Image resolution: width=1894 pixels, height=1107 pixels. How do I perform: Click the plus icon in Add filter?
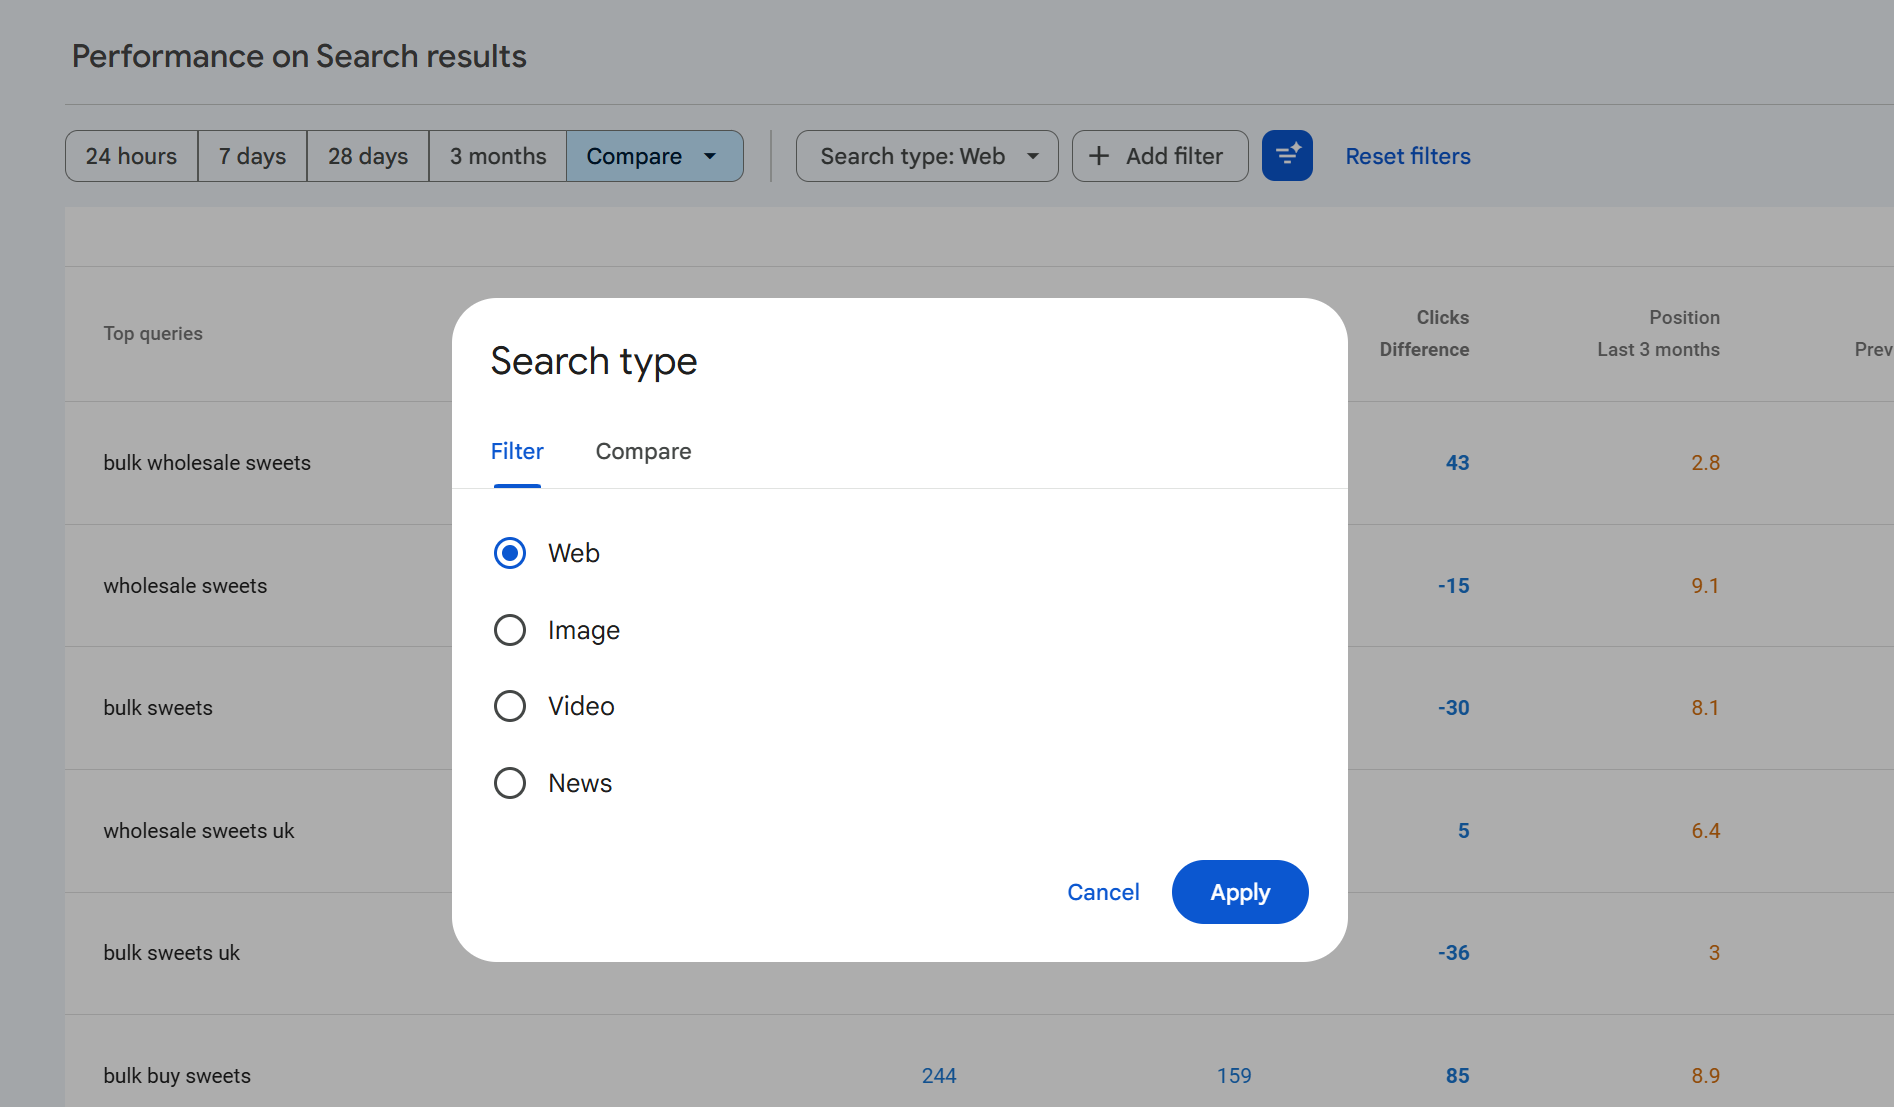[x=1098, y=156]
